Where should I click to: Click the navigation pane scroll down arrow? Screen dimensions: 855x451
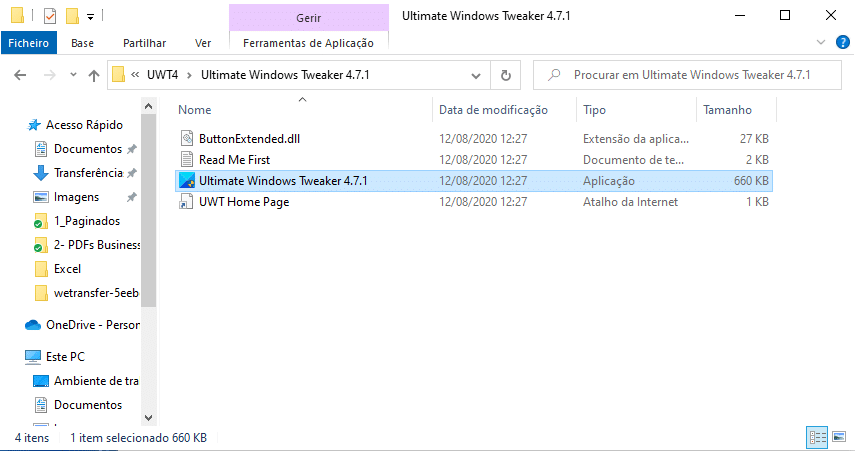point(148,418)
